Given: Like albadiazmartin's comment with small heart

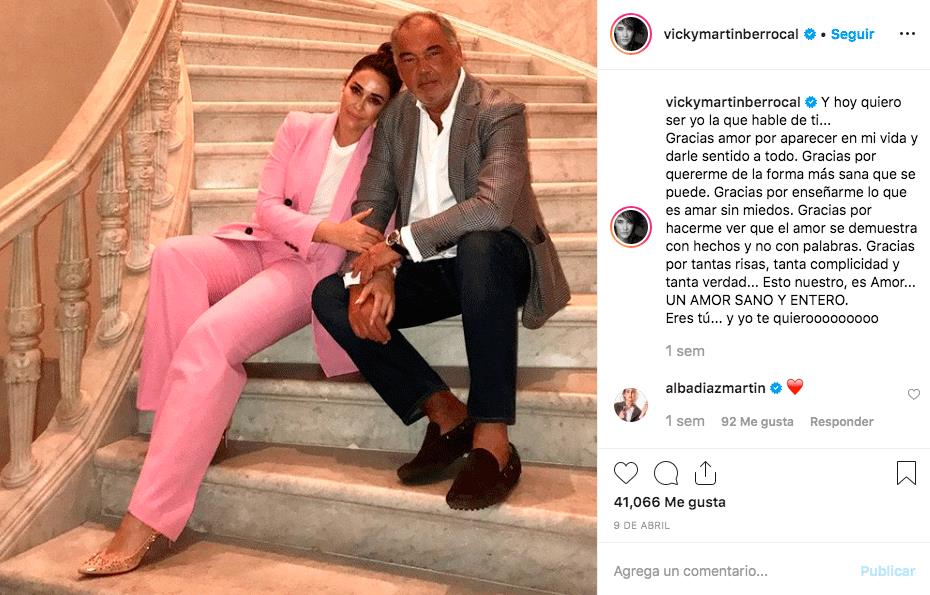Looking at the screenshot, I should 913,394.
